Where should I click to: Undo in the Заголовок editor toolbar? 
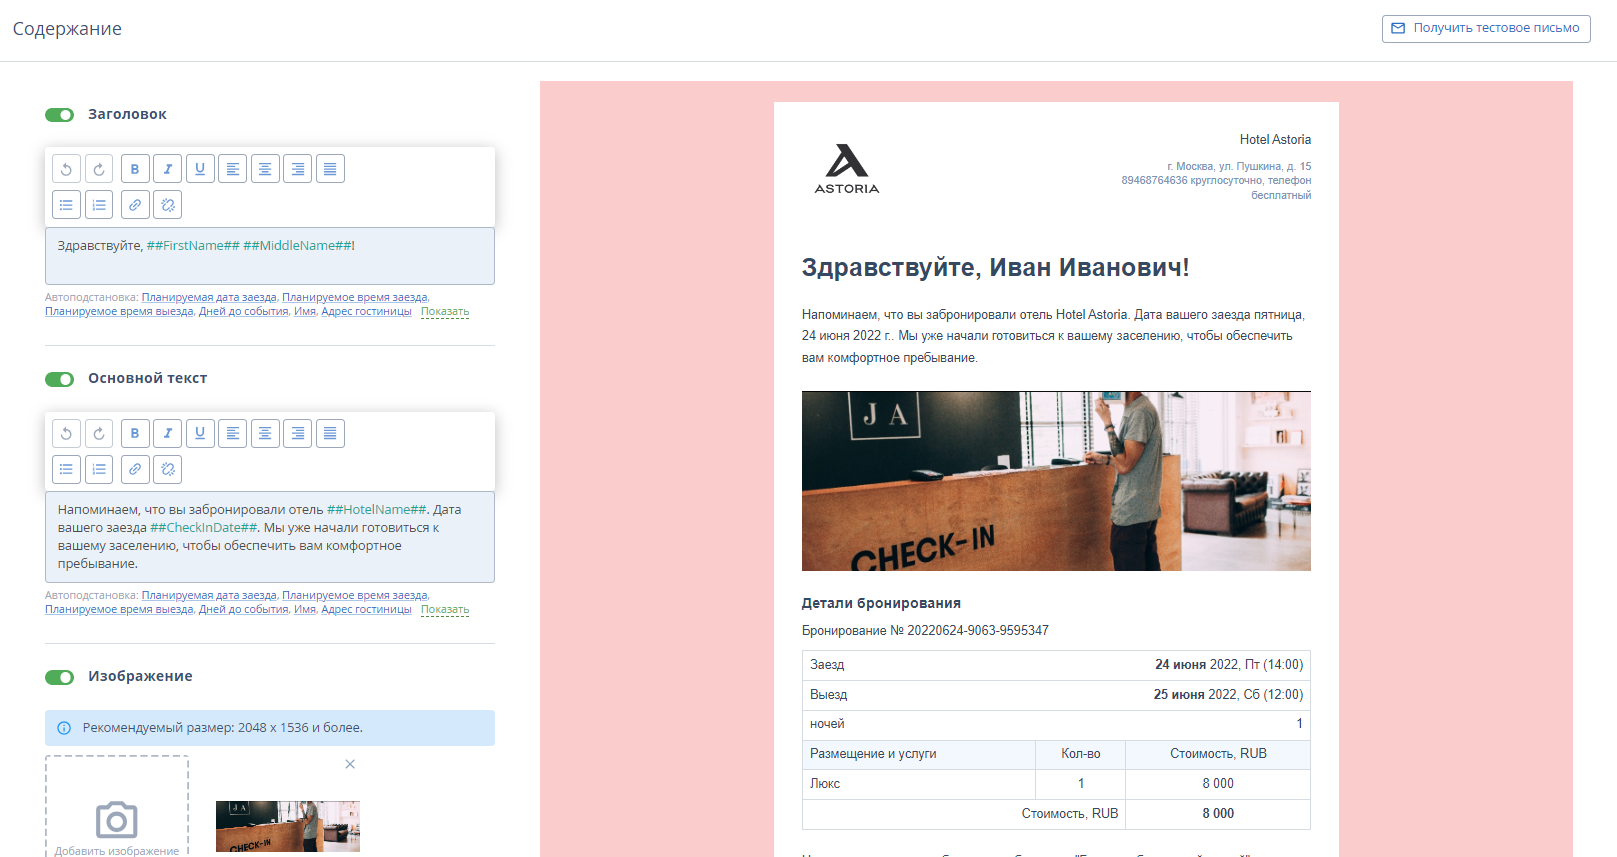pyautogui.click(x=66, y=169)
